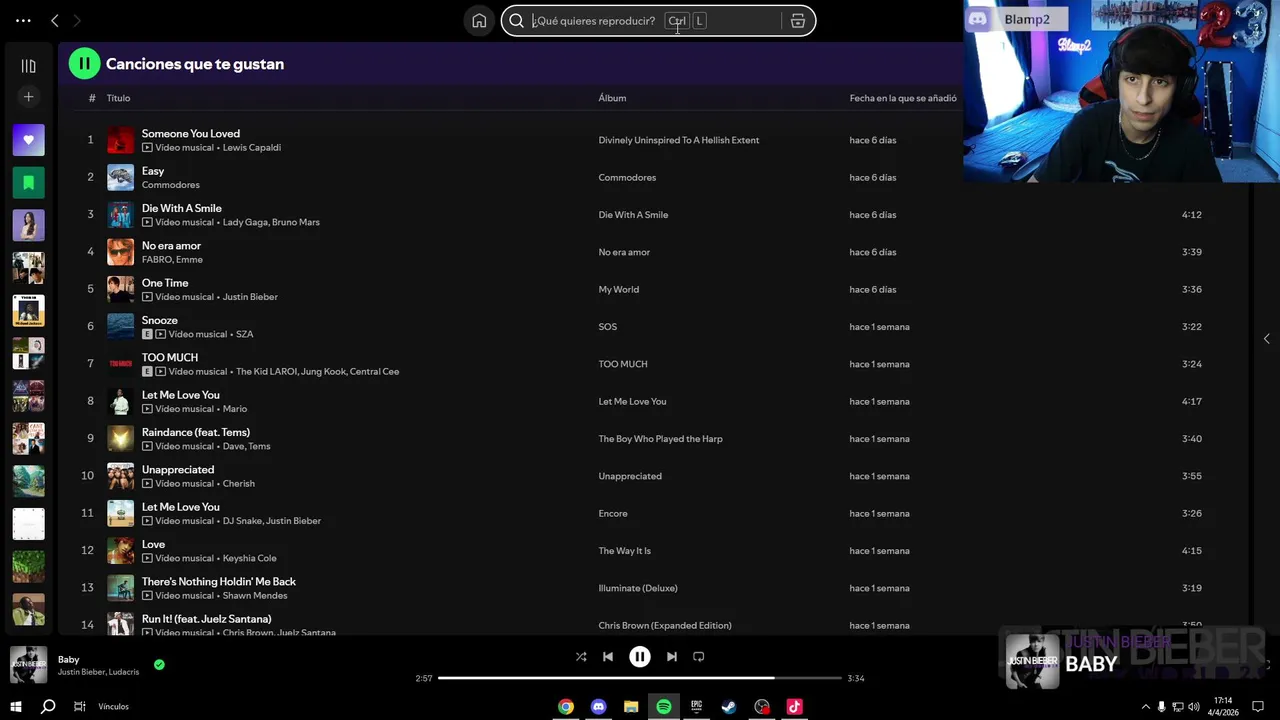Open Discord from taskbar

pos(598,707)
